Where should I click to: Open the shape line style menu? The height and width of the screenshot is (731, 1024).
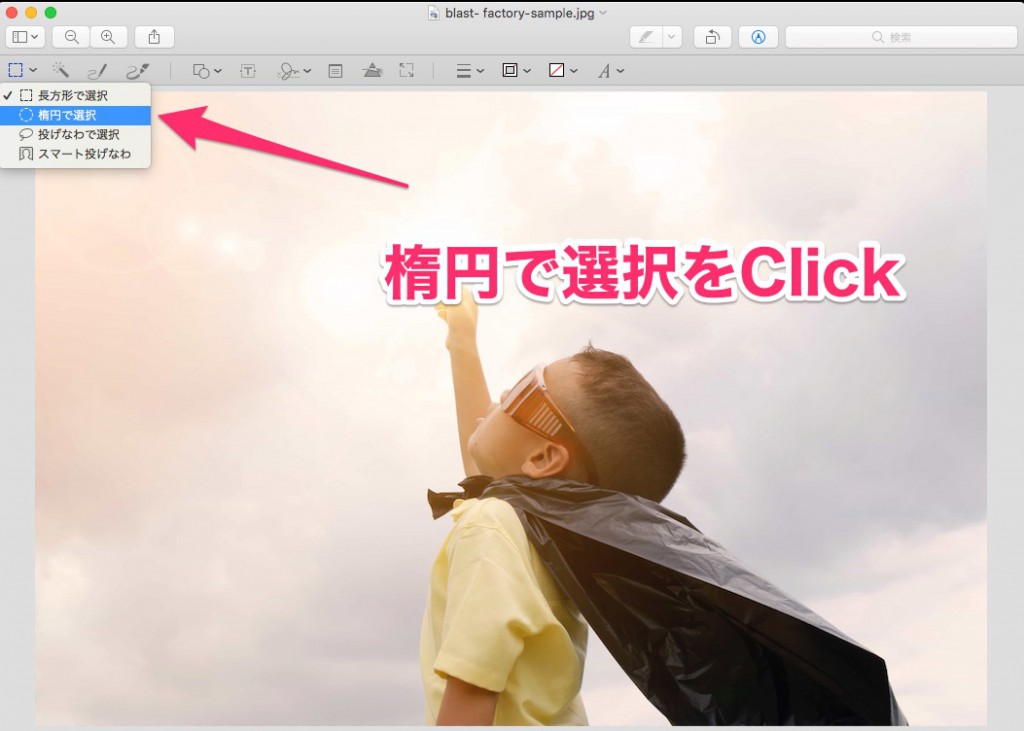pyautogui.click(x=470, y=71)
